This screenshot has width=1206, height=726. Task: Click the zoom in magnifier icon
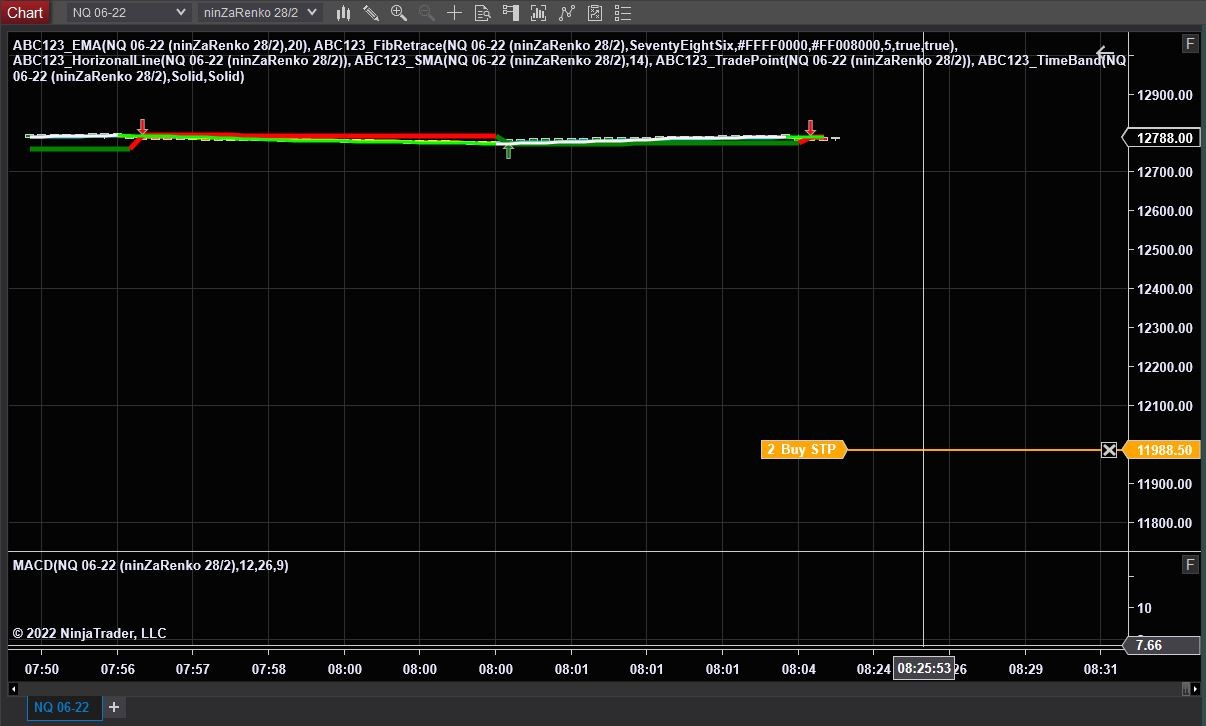point(399,13)
